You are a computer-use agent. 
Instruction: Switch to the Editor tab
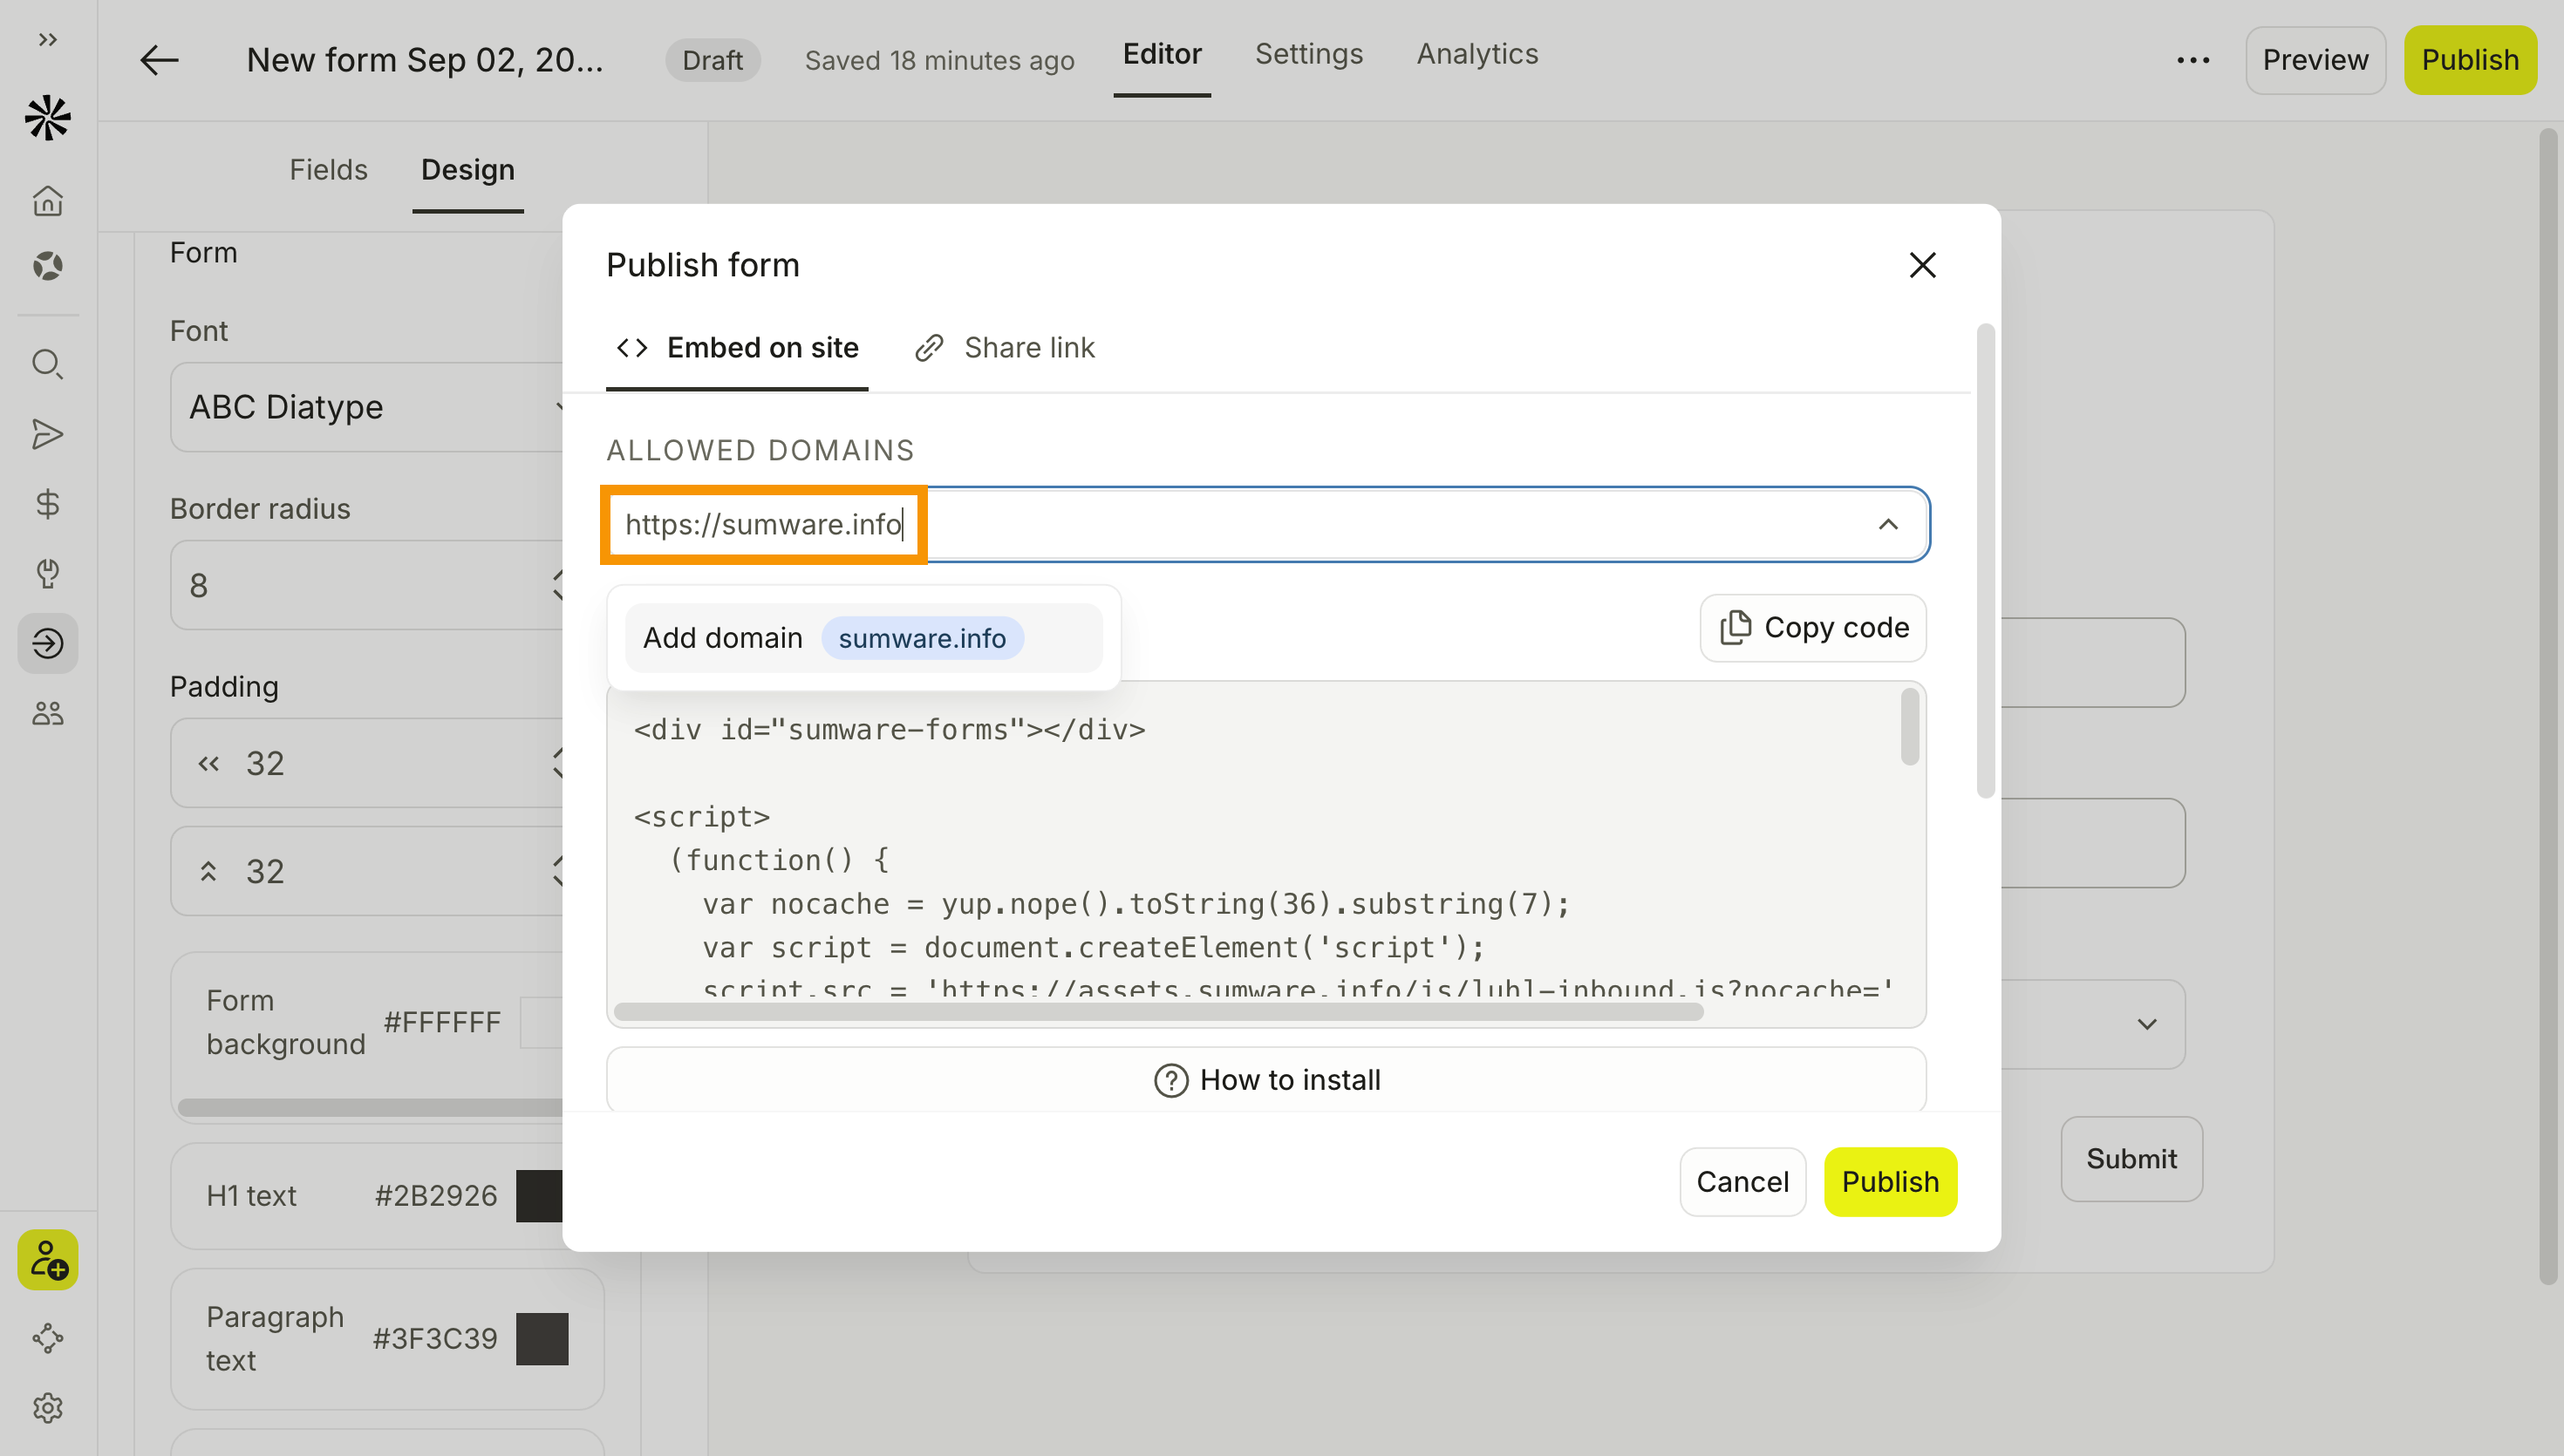click(x=1161, y=54)
